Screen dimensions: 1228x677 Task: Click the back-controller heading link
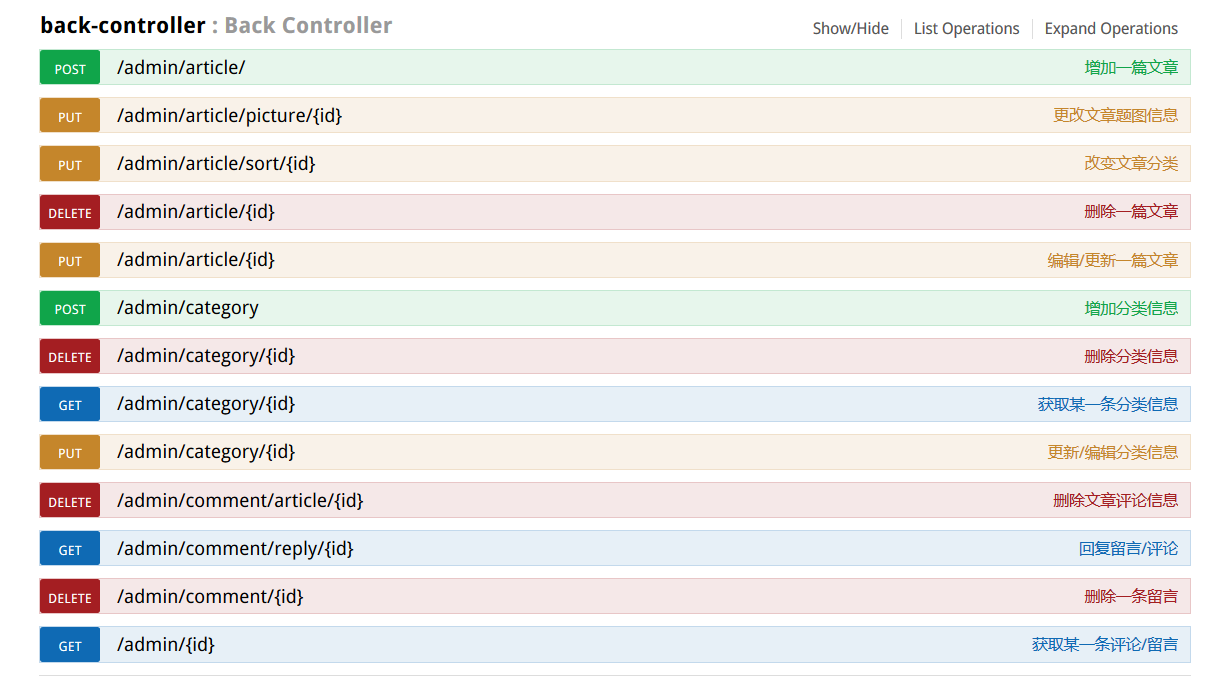122,26
